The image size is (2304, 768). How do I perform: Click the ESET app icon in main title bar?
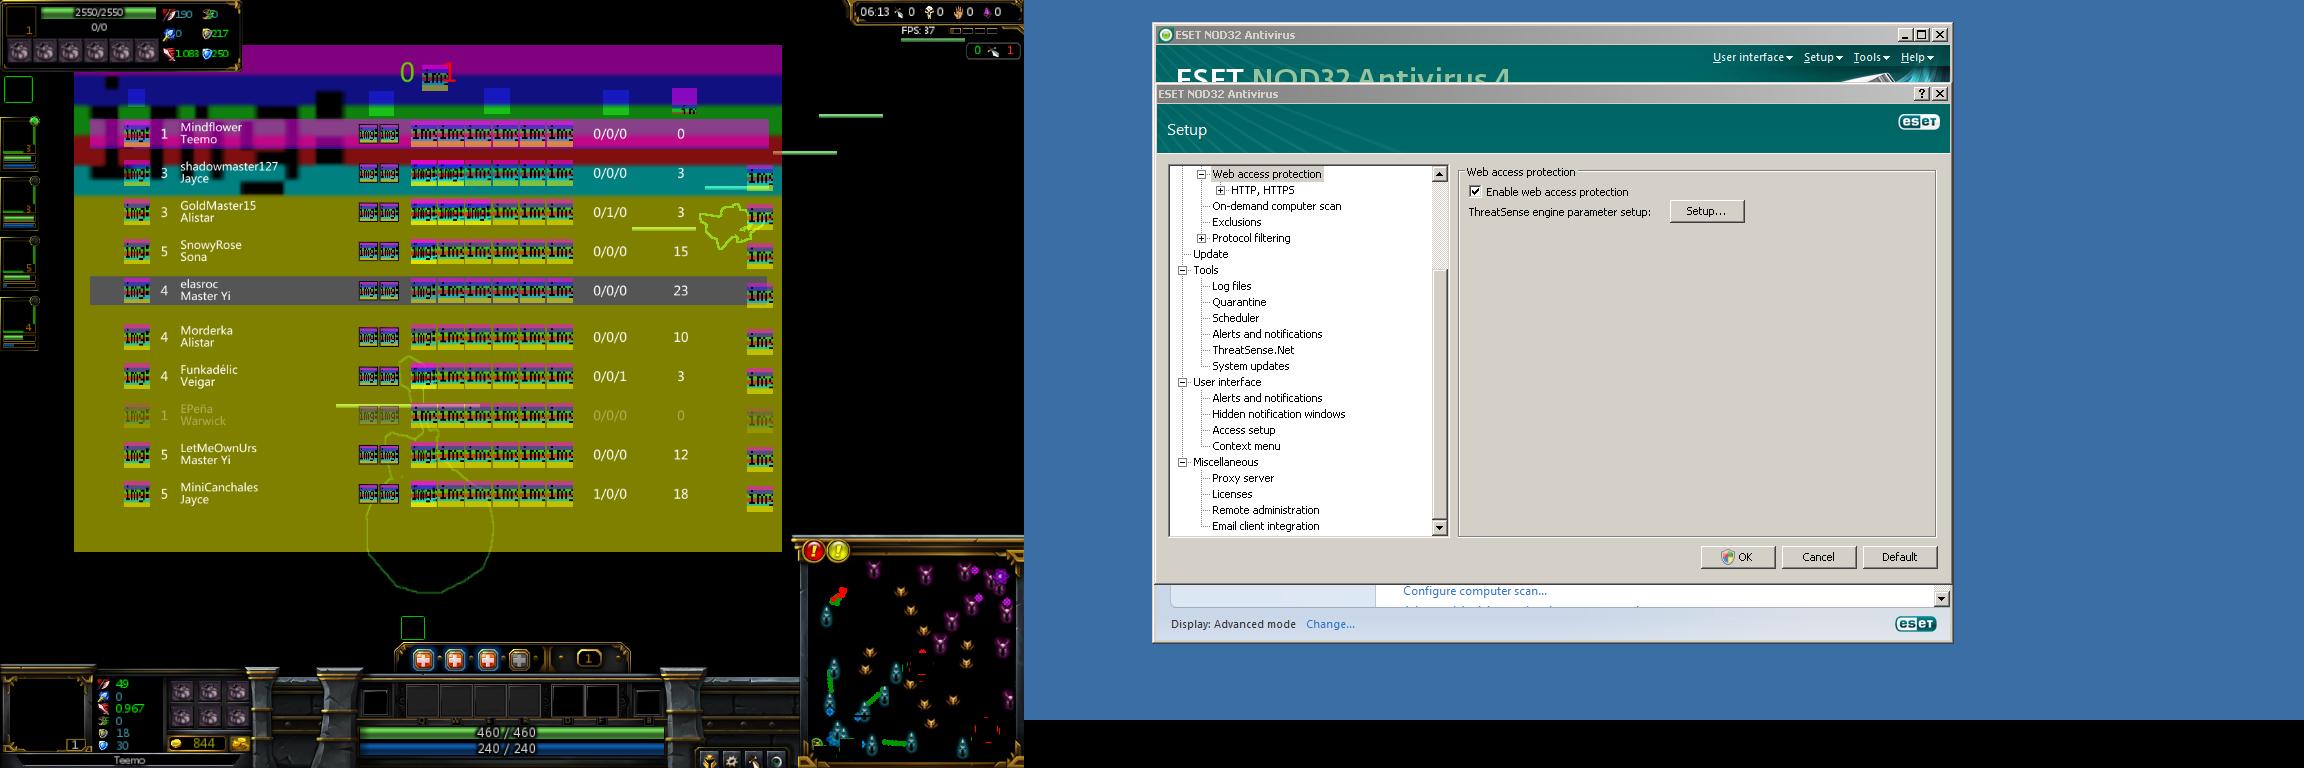1166,35
